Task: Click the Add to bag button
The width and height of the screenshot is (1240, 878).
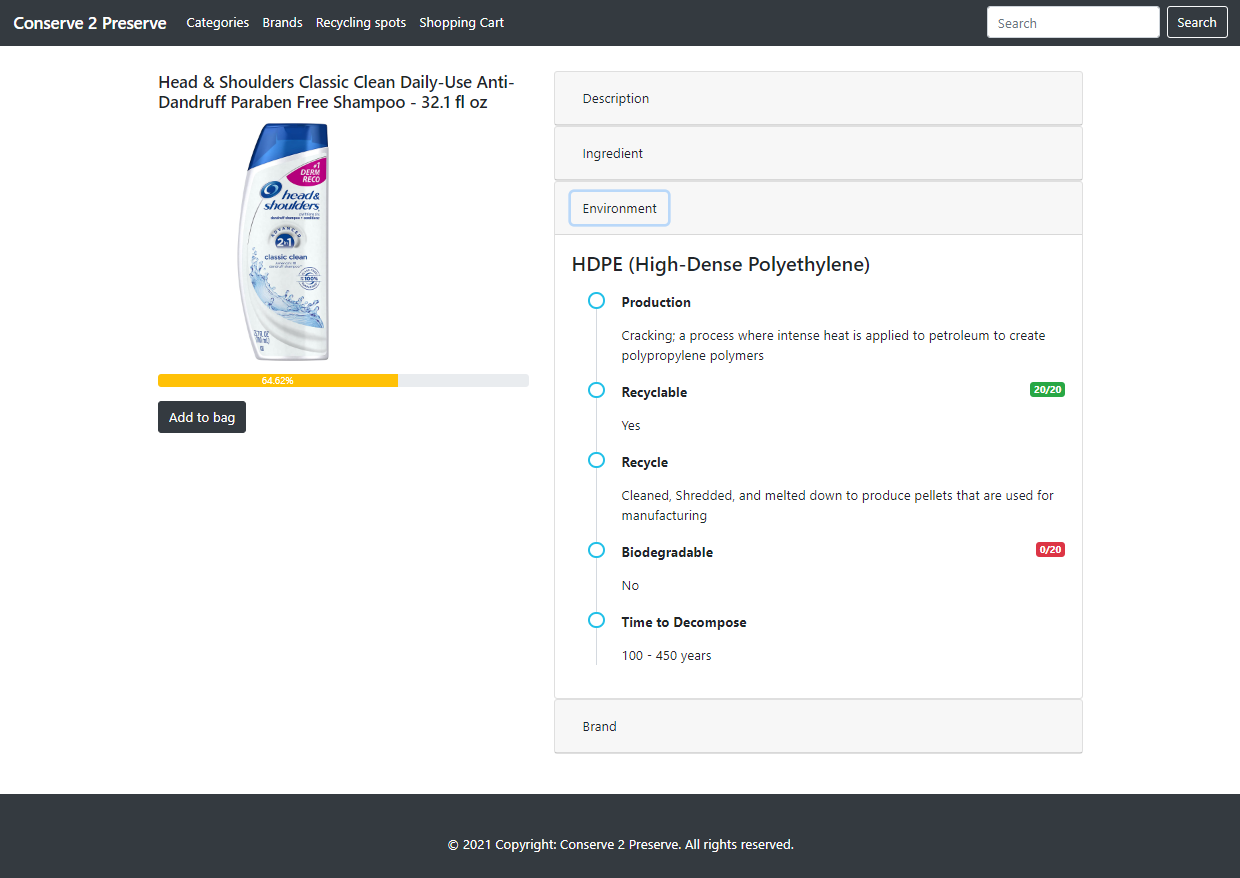Action: pos(202,417)
